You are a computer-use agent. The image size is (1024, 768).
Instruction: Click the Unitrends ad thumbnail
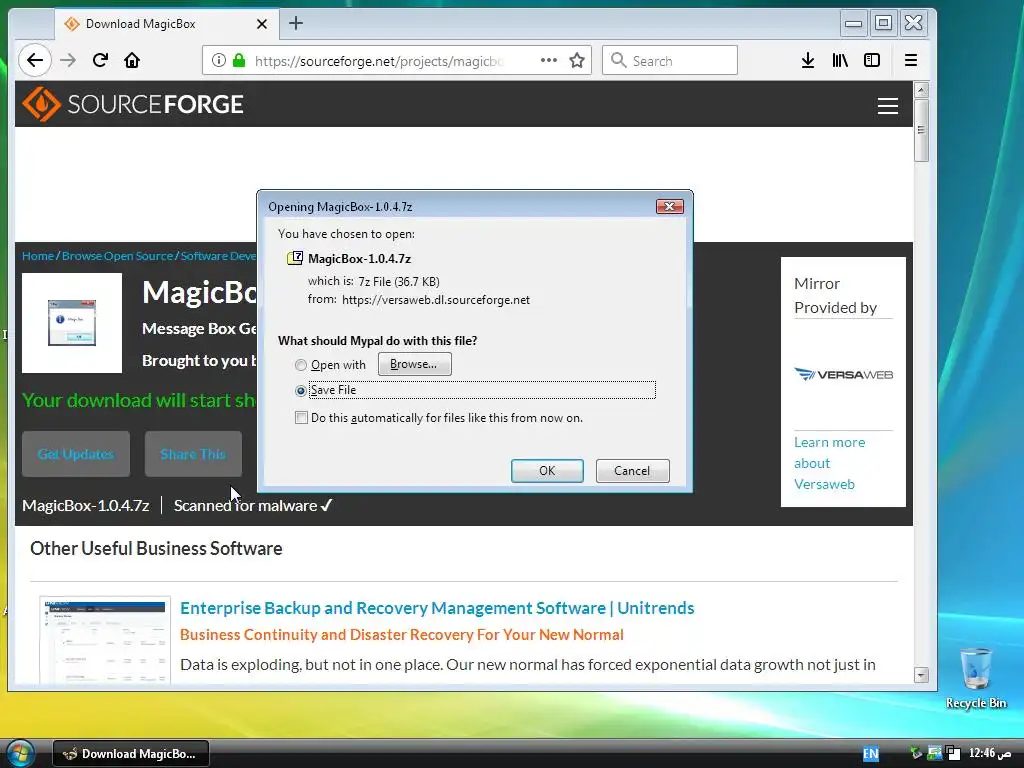point(105,641)
